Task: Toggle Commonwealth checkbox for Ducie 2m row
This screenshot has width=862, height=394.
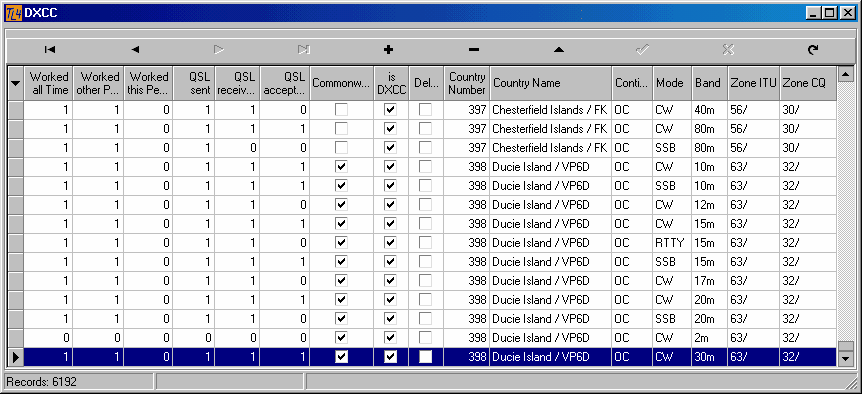Action: pos(341,338)
